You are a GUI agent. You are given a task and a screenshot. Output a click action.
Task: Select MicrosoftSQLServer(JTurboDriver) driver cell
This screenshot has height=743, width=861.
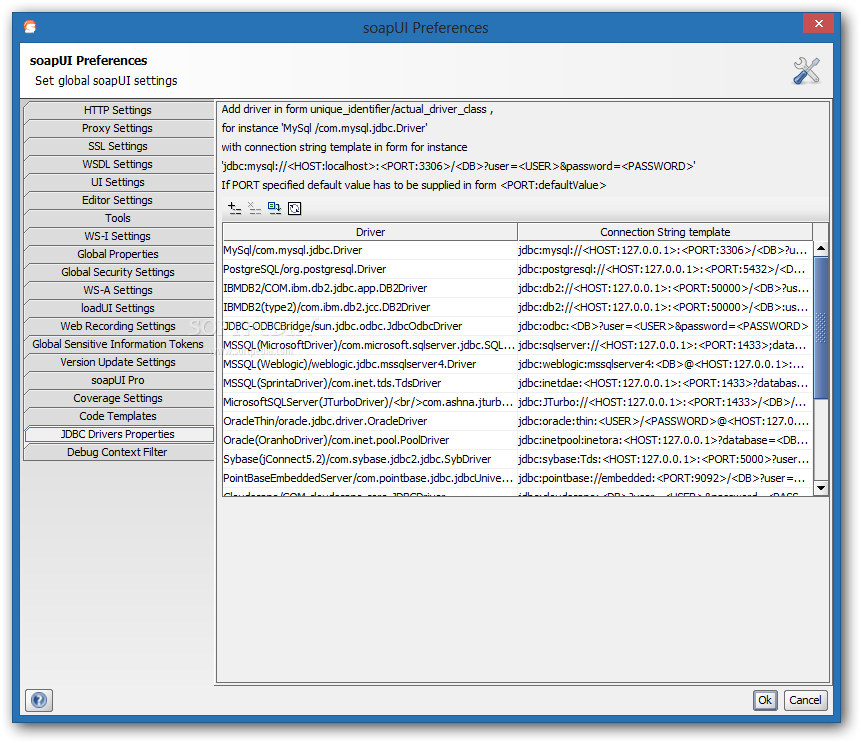370,402
